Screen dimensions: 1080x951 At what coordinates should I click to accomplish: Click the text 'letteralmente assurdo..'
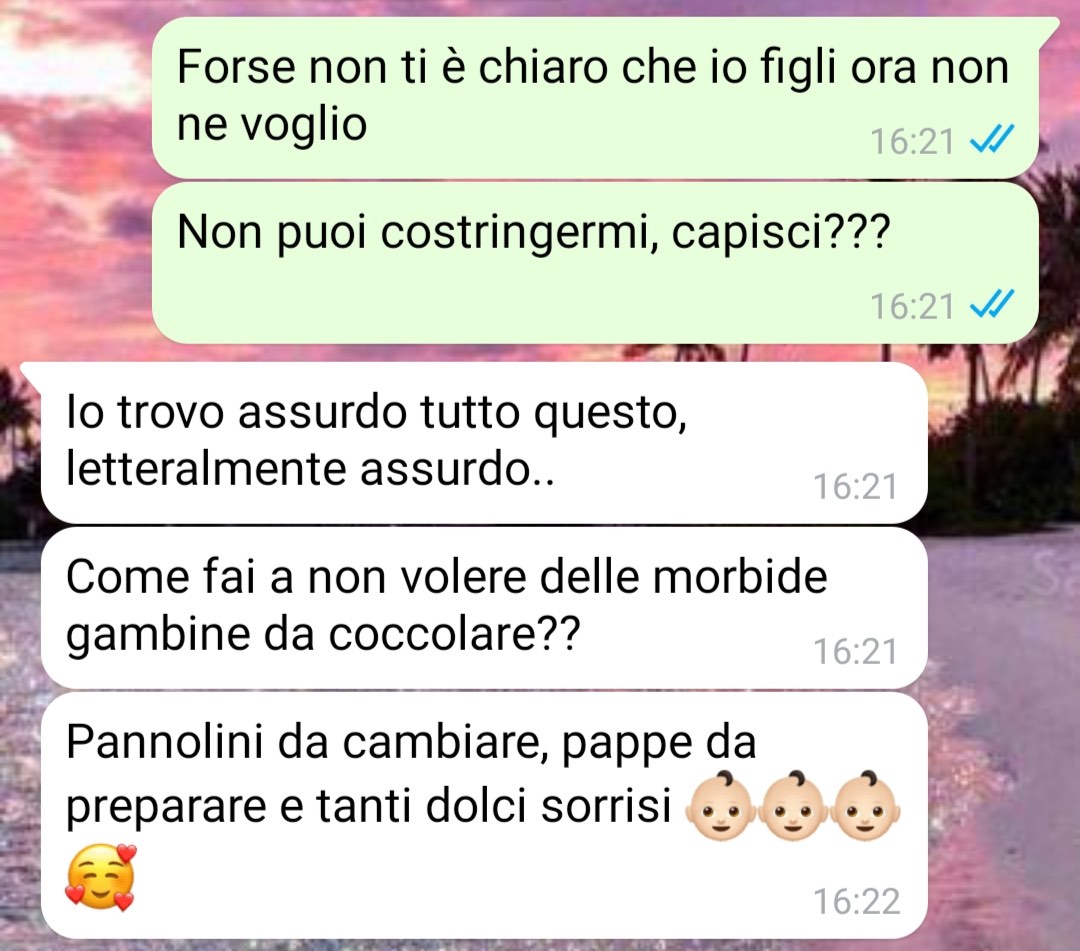point(310,470)
